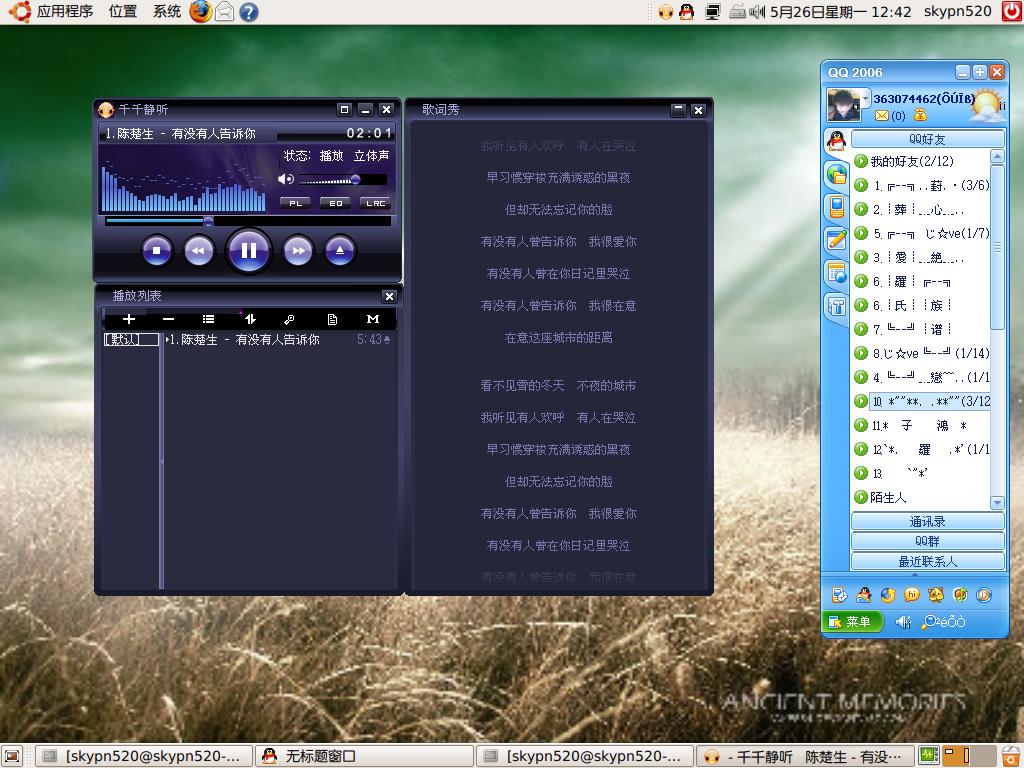Mute the player volume speaker icon
Image resolution: width=1024 pixels, height=768 pixels.
tap(285, 179)
